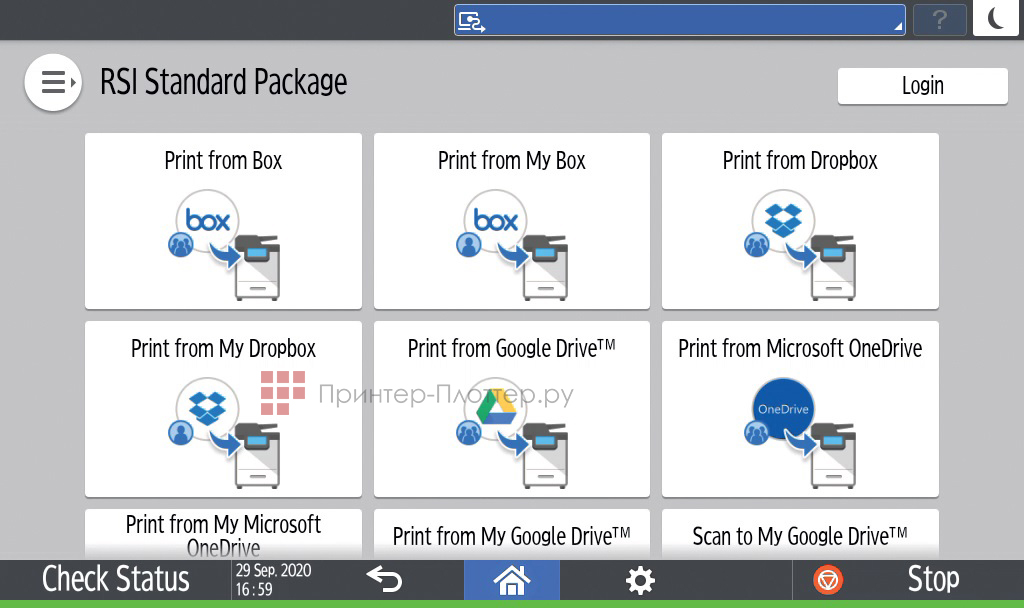Screen dimensions: 1024x608
Task: Open settings with the gear icon
Action: click(639, 580)
